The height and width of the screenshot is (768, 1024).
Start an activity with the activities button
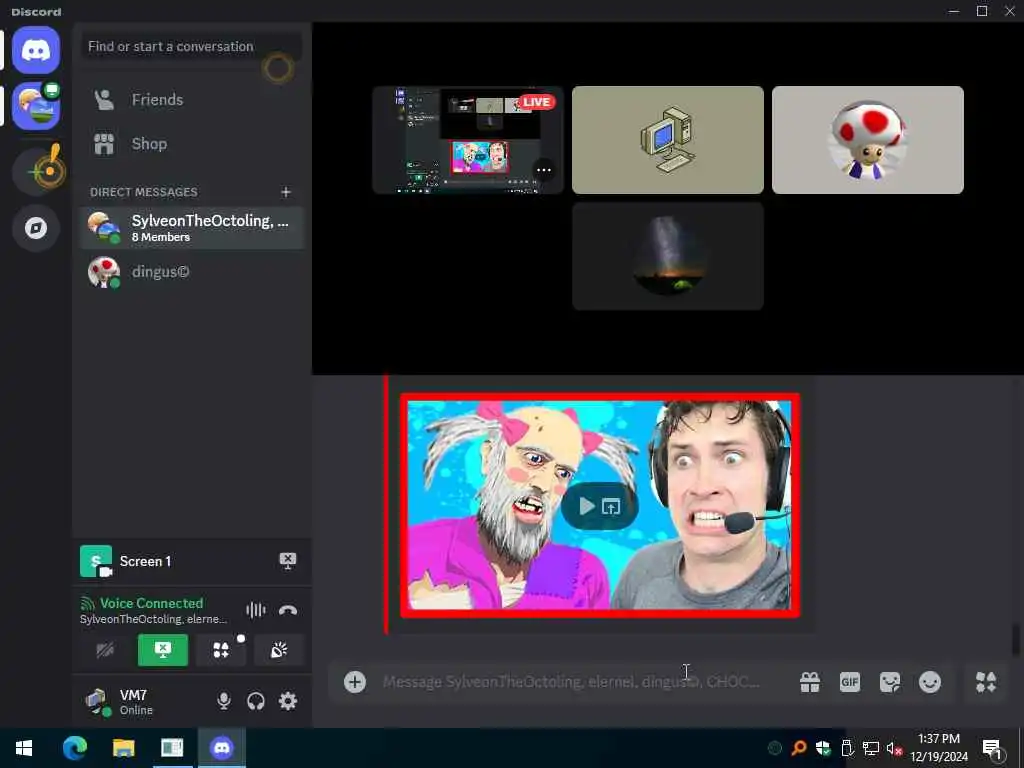[x=221, y=650]
